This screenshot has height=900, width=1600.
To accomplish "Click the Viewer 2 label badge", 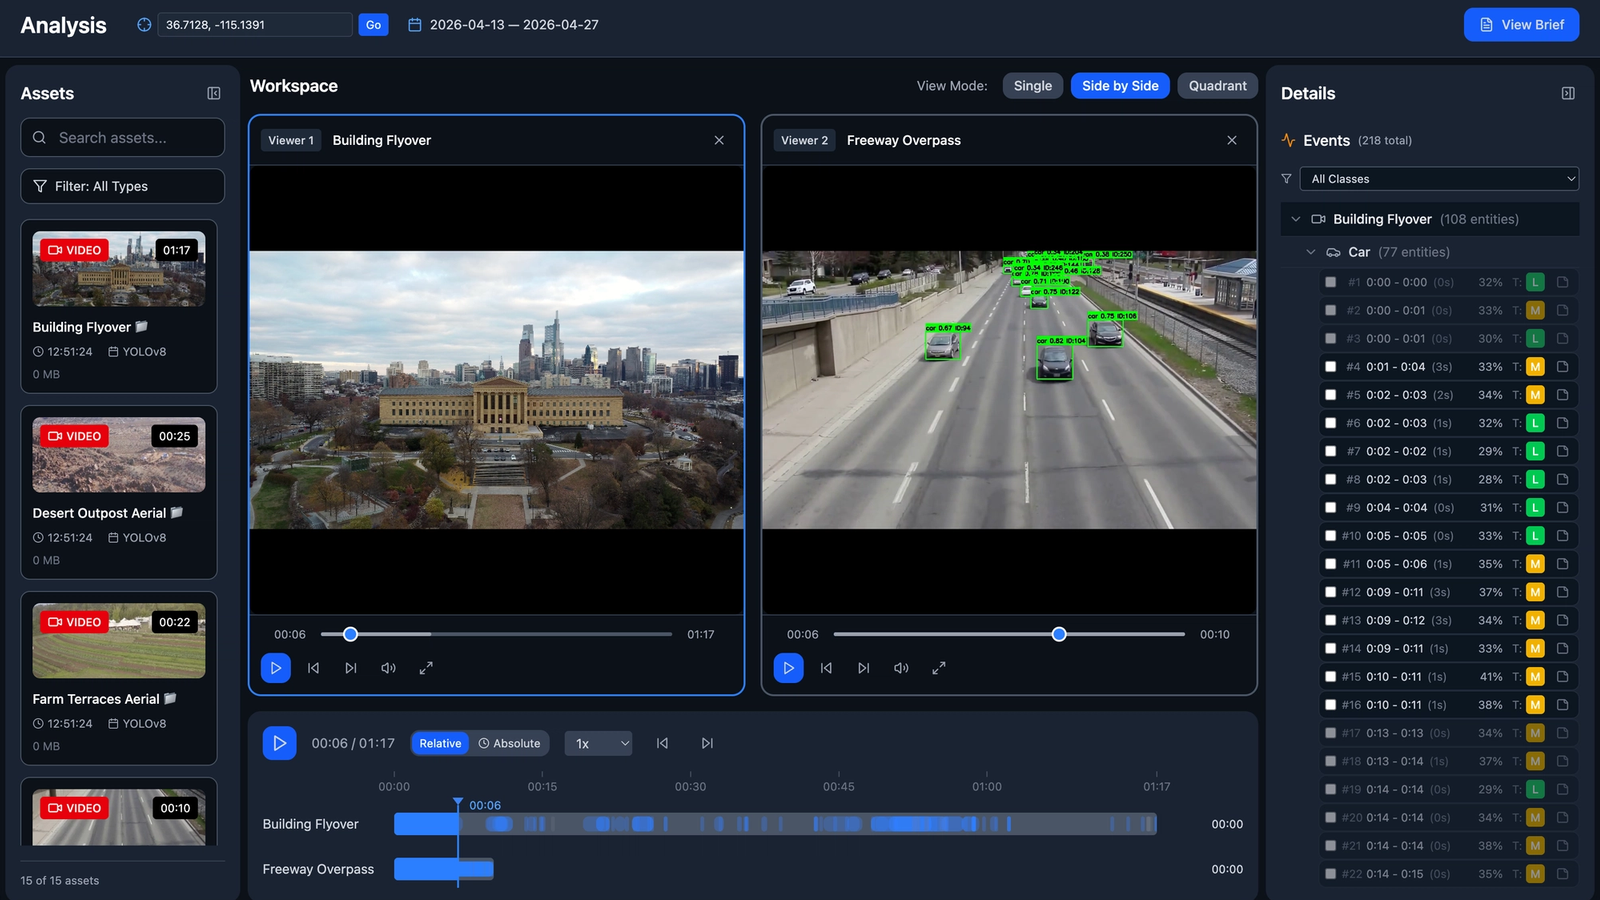I will pyautogui.click(x=804, y=140).
